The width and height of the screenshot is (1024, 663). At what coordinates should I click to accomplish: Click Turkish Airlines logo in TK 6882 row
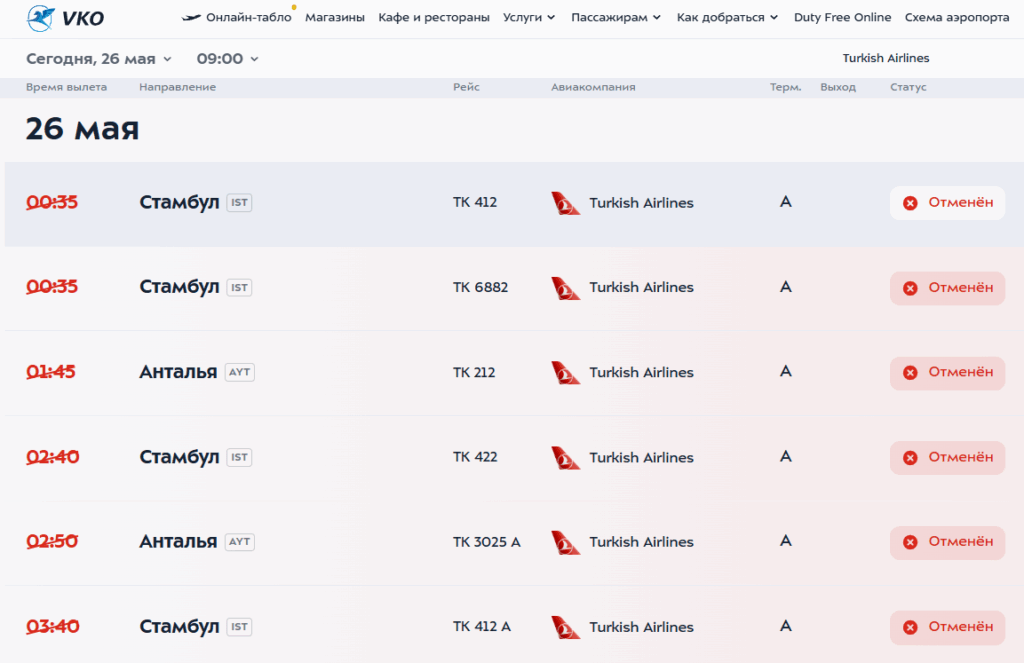[566, 288]
